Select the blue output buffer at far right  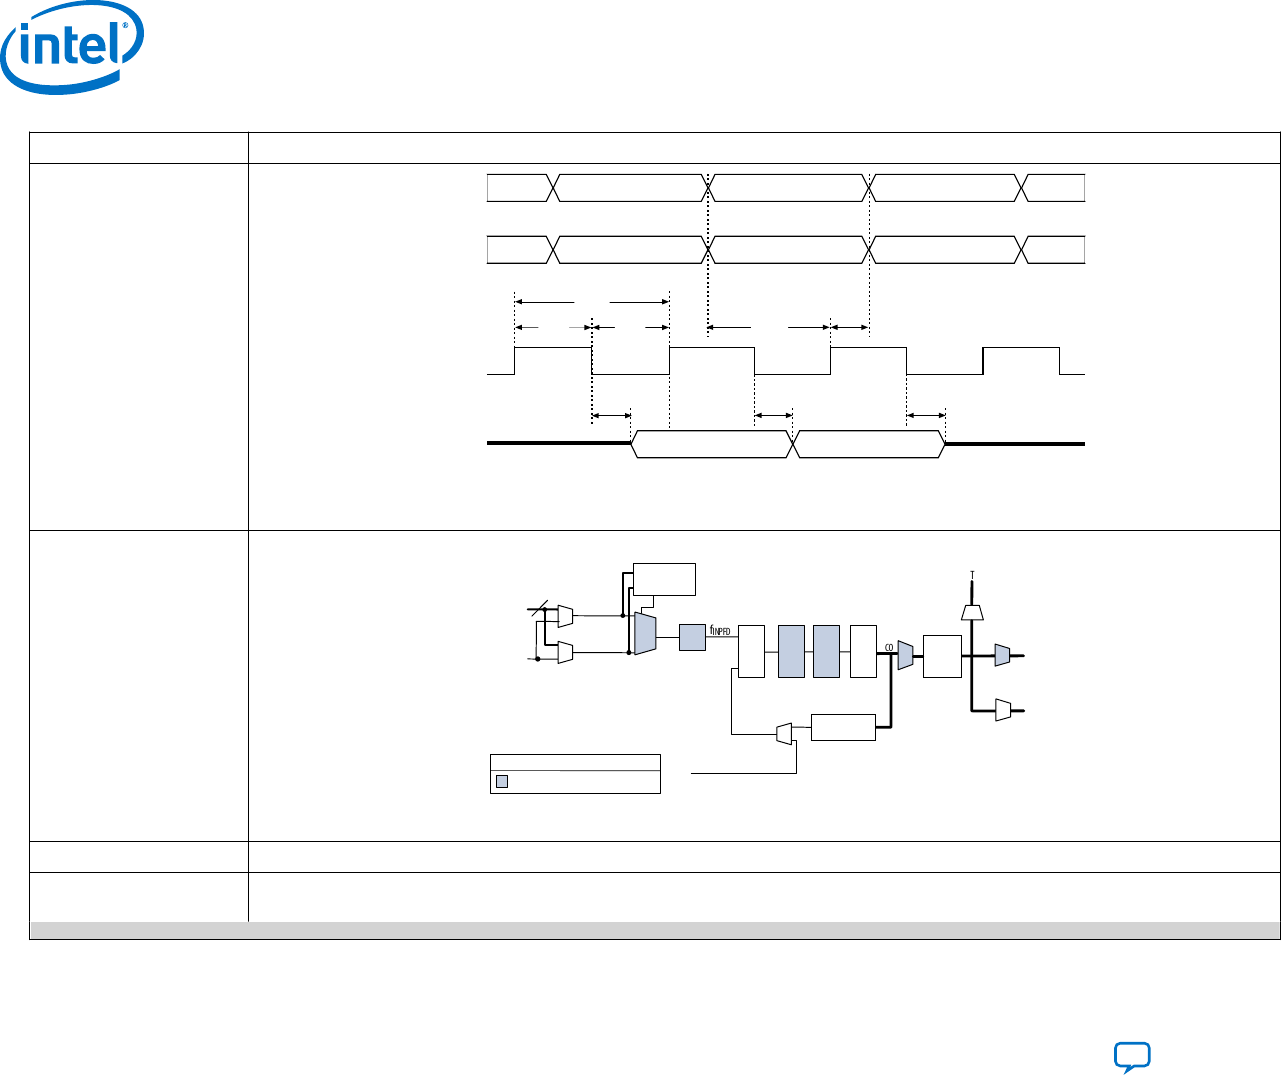1003,655
